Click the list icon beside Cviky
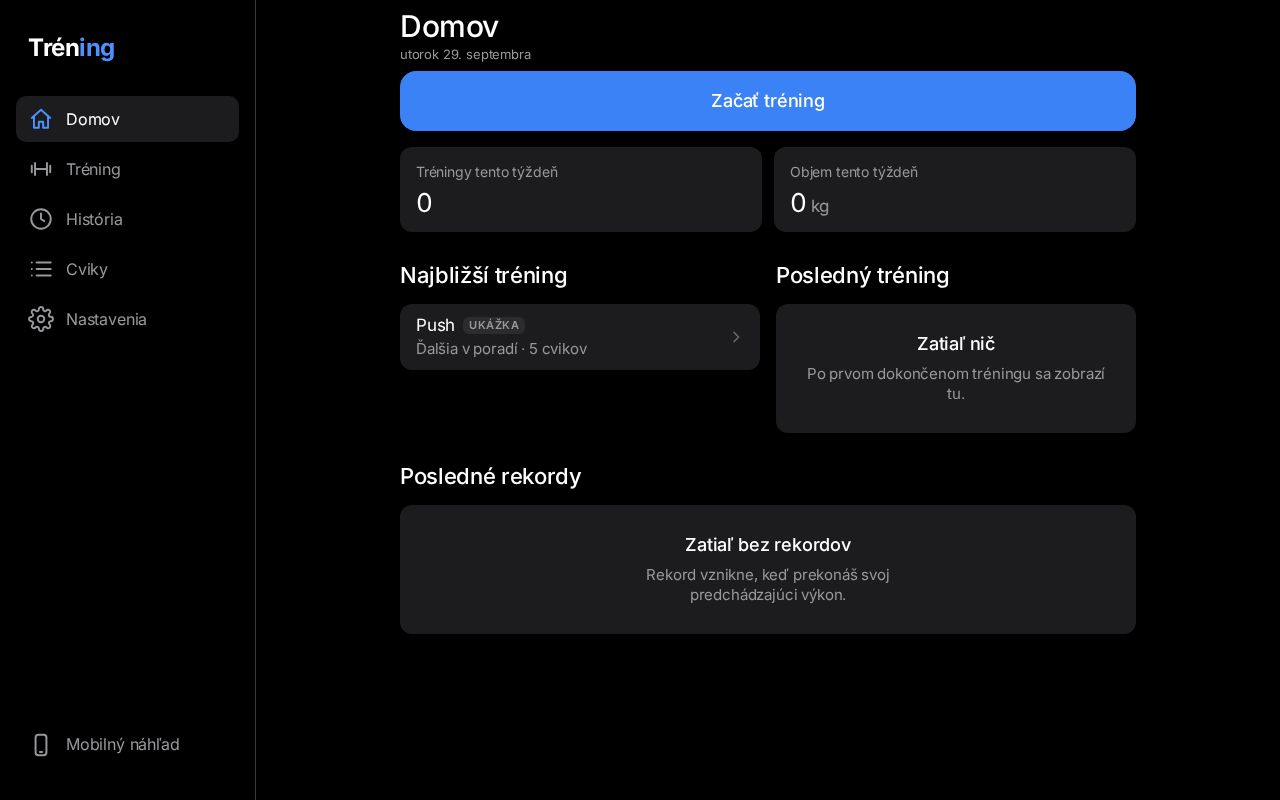Image resolution: width=1280 pixels, height=800 pixels. [41, 269]
